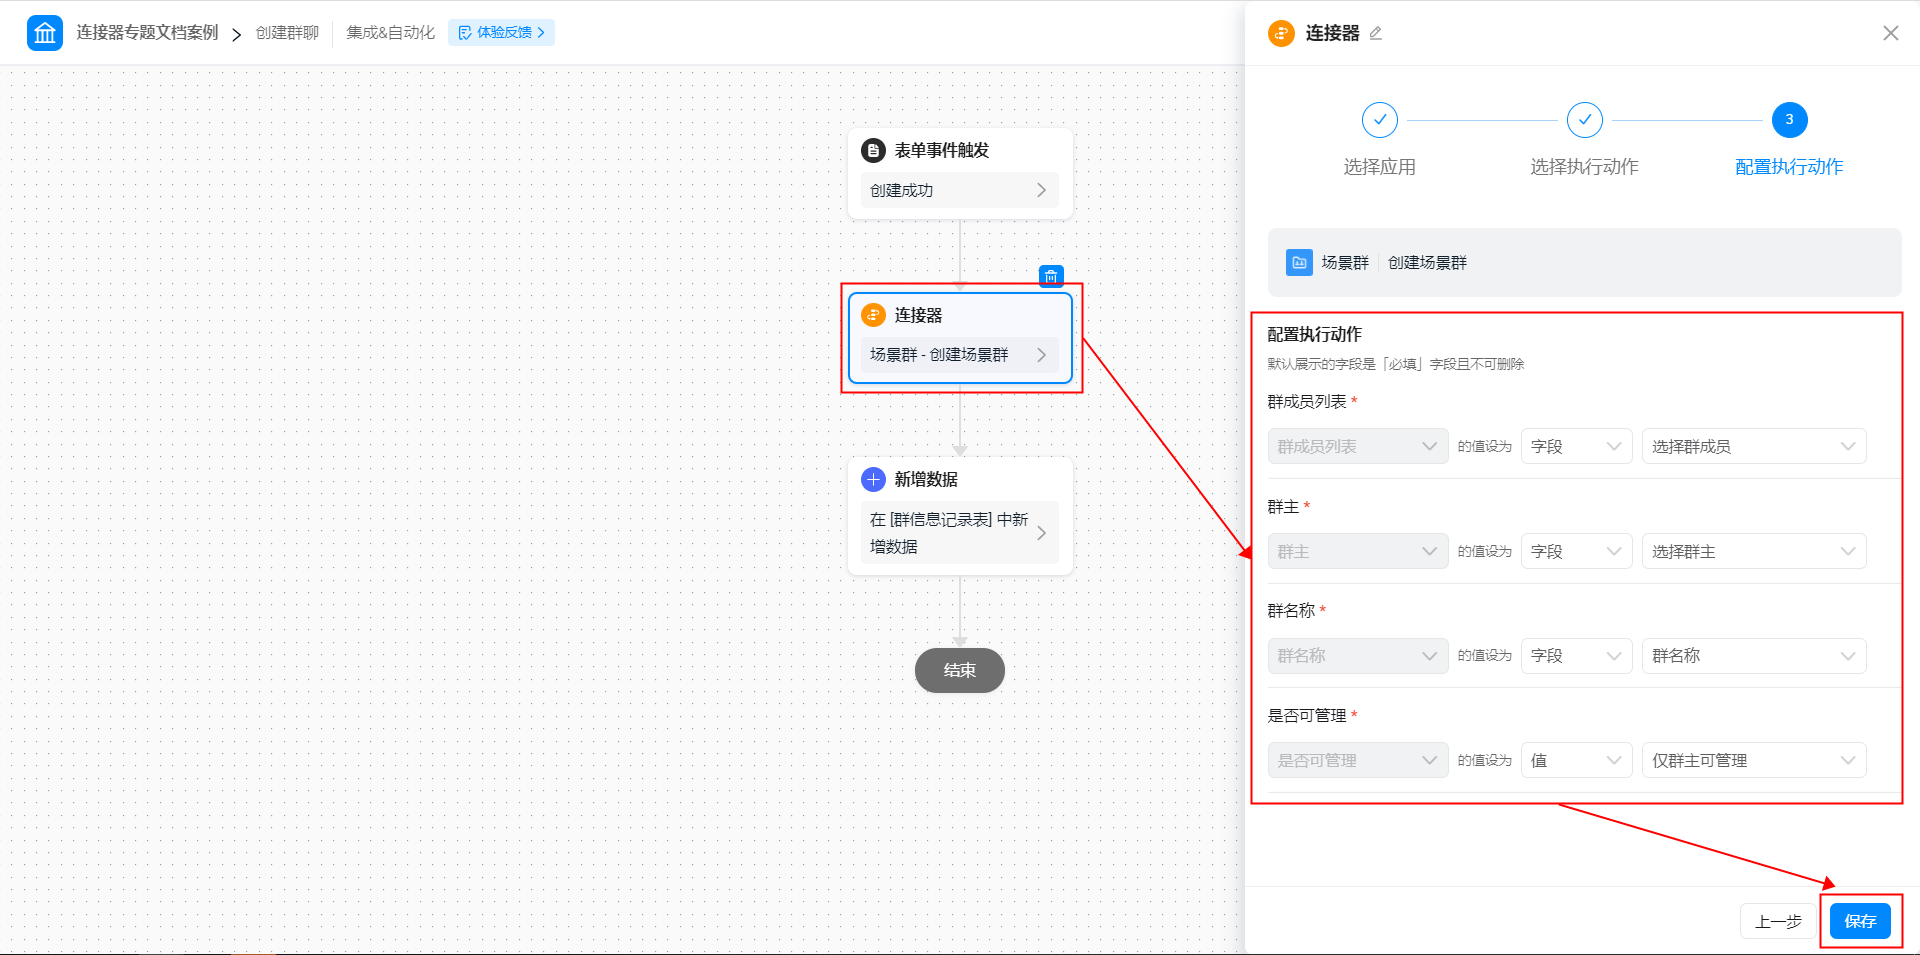
Task: Click the 创建群聊 breadcrumb item
Action: tap(287, 32)
